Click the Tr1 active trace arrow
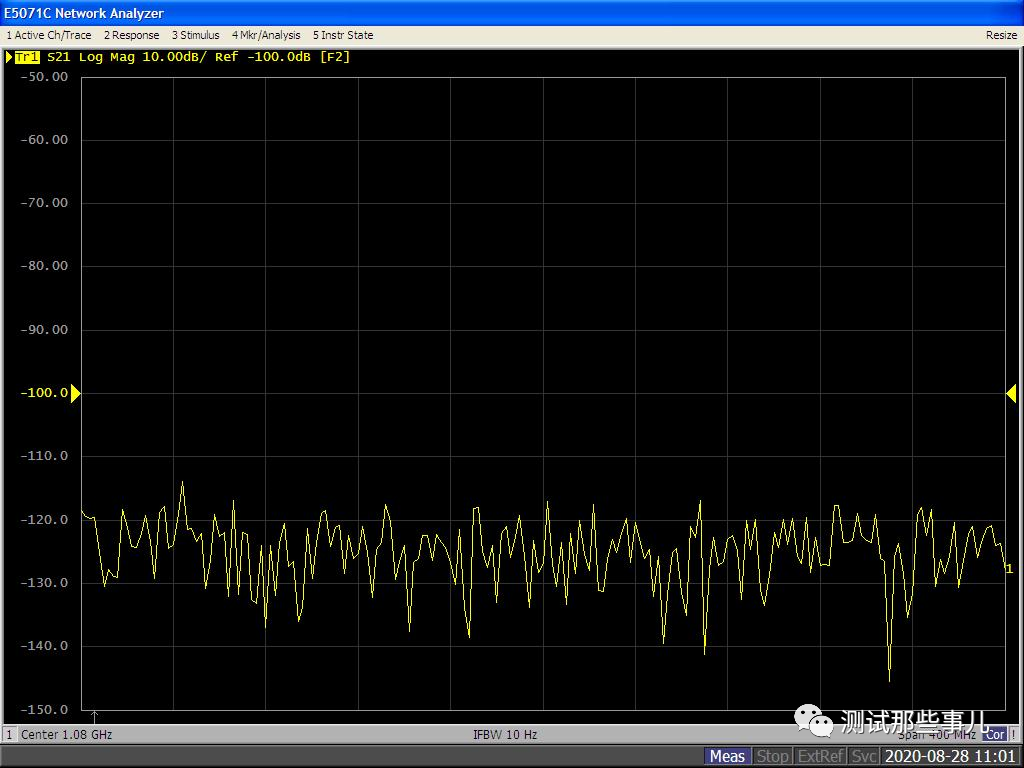The image size is (1024, 768). tap(9, 57)
